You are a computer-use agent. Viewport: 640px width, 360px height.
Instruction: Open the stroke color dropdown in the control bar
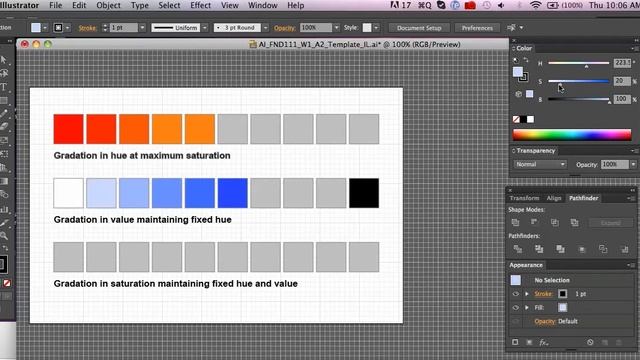click(67, 28)
